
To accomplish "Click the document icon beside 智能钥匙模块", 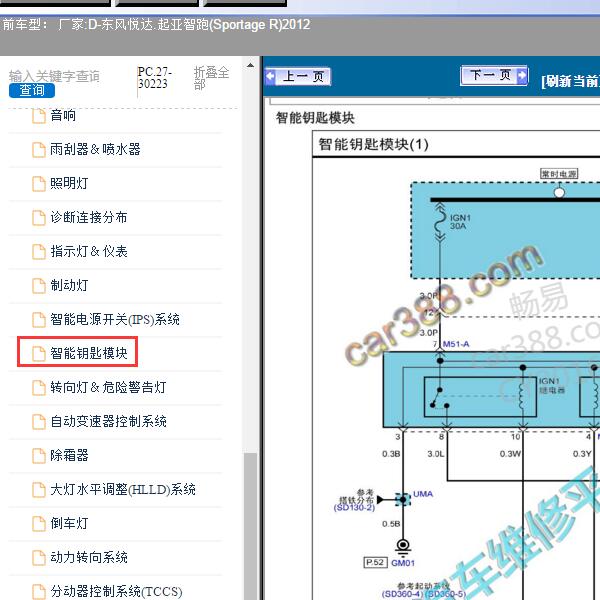I will click(x=39, y=354).
